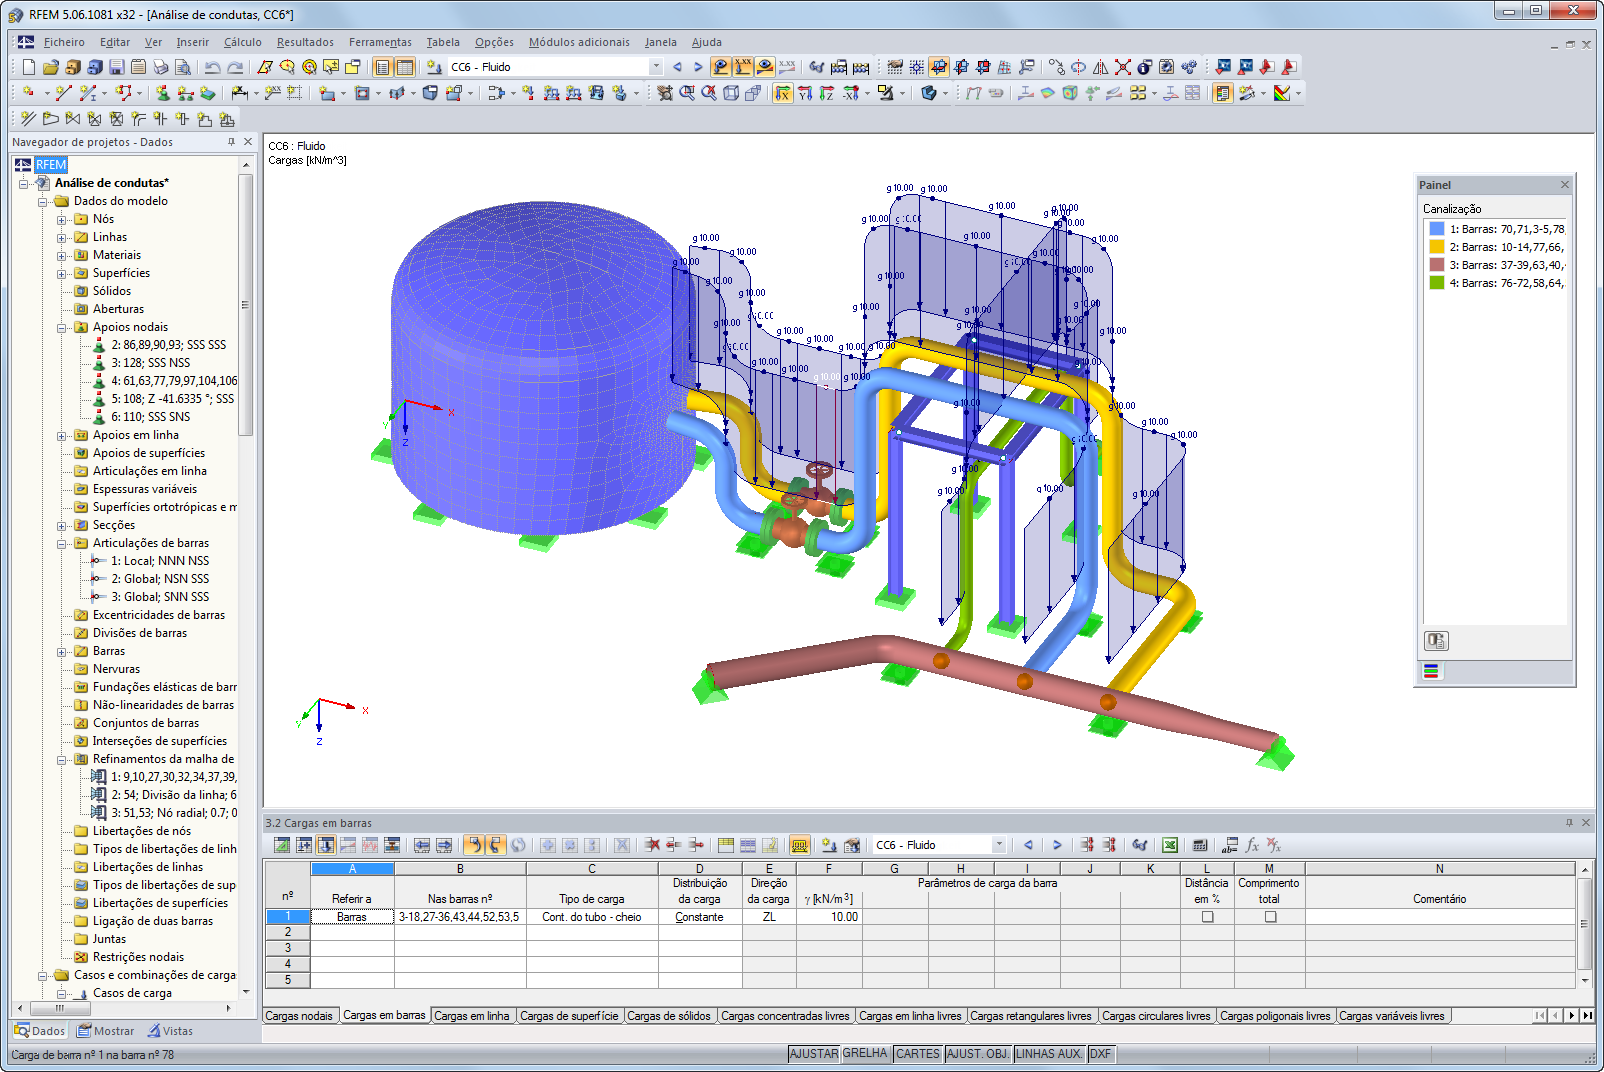Pin the Navegador de projetos panel
Viewport: 1604px width, 1072px height.
point(232,142)
